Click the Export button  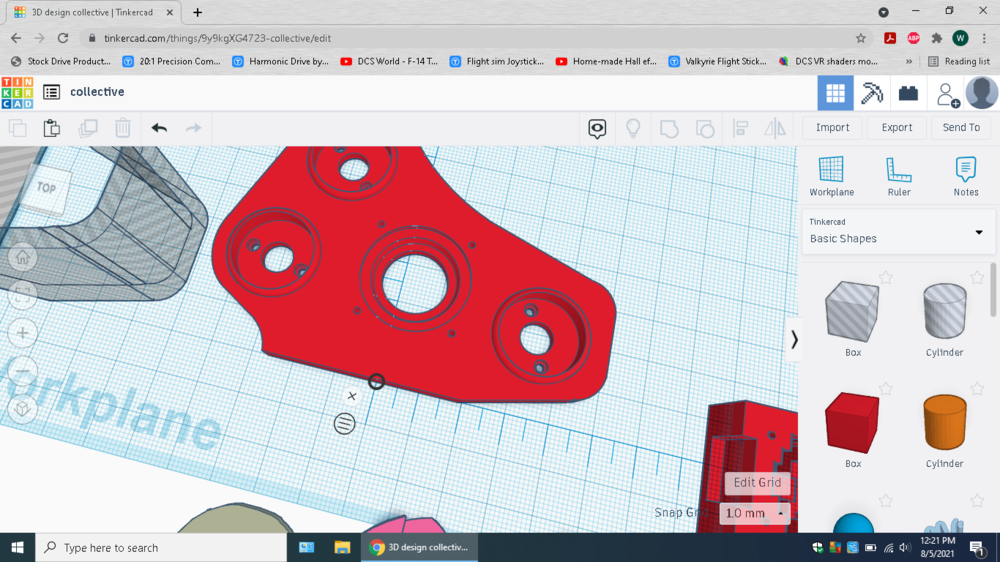click(x=896, y=128)
